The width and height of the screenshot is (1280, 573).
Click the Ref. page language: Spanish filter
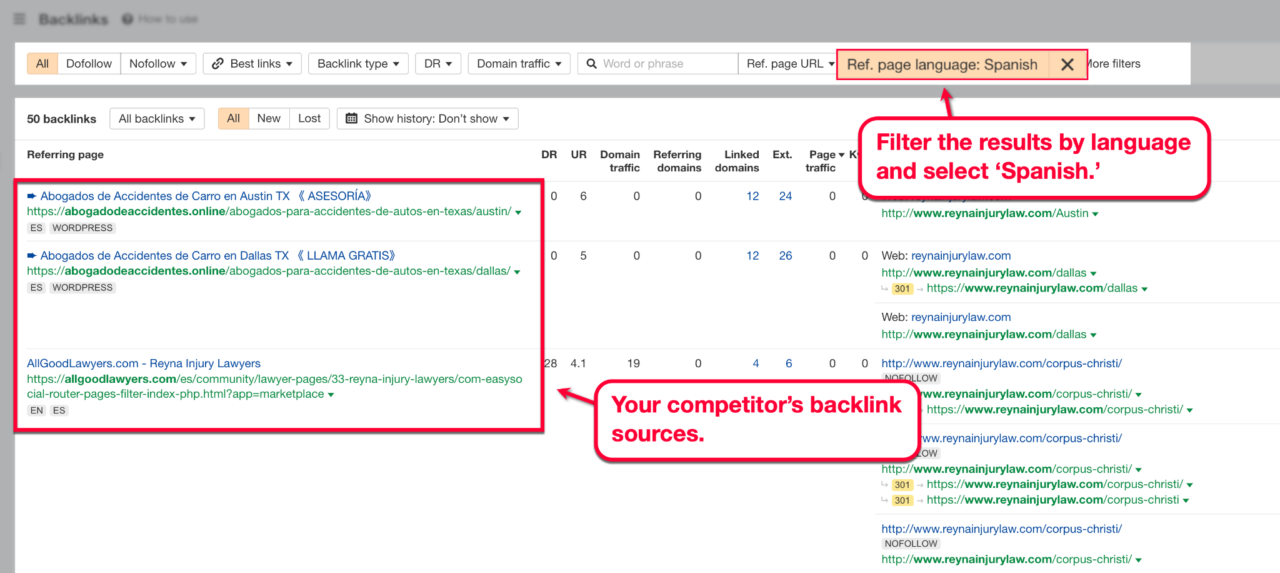942,64
